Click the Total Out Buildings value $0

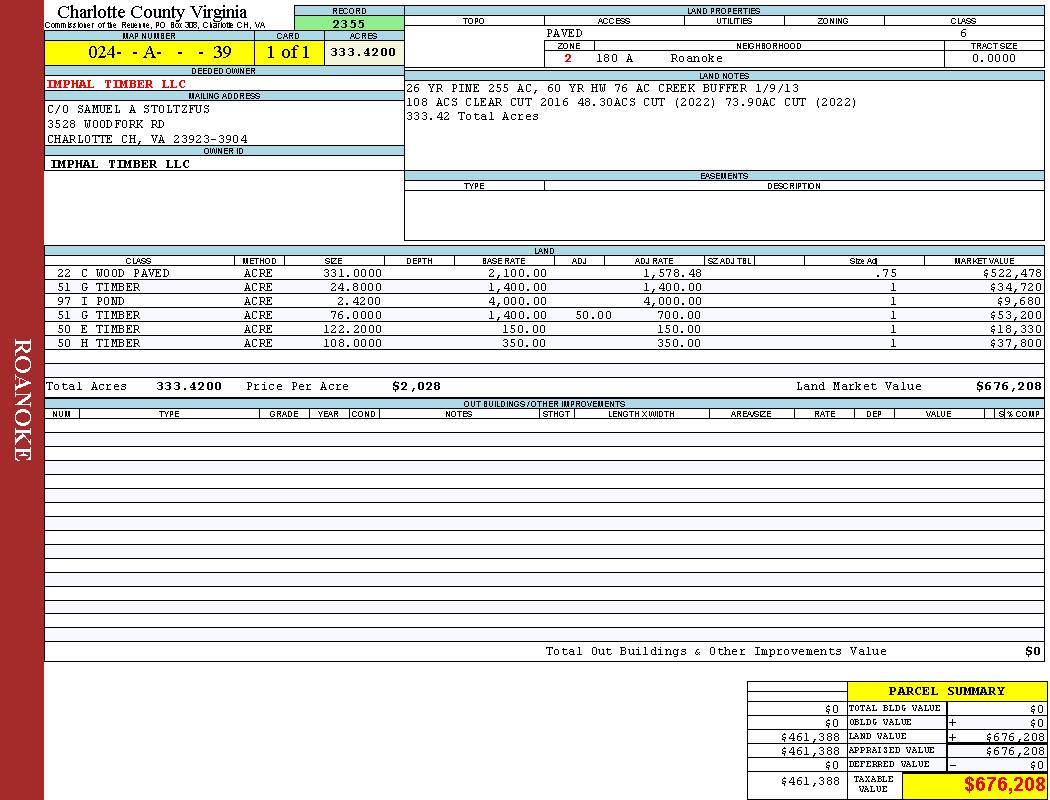(1033, 651)
